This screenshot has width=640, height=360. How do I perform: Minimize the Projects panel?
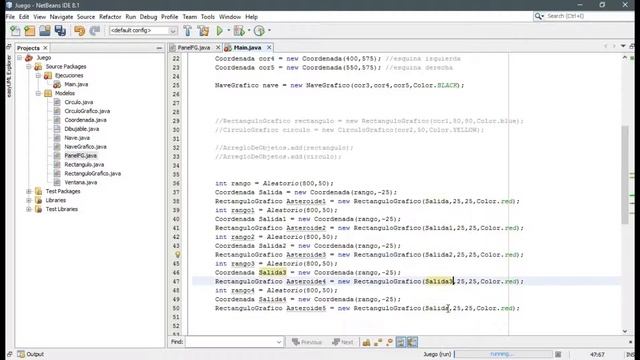point(159,48)
